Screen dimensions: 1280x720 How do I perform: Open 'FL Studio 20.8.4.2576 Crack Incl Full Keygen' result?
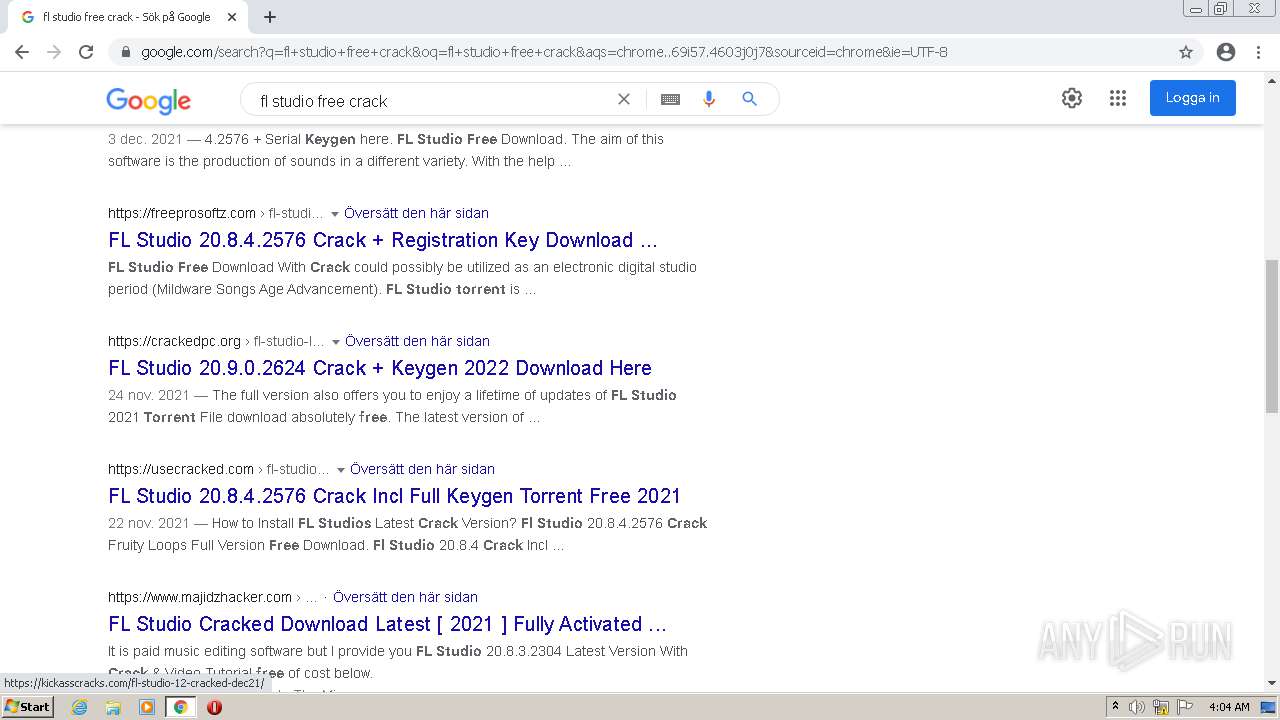point(394,496)
